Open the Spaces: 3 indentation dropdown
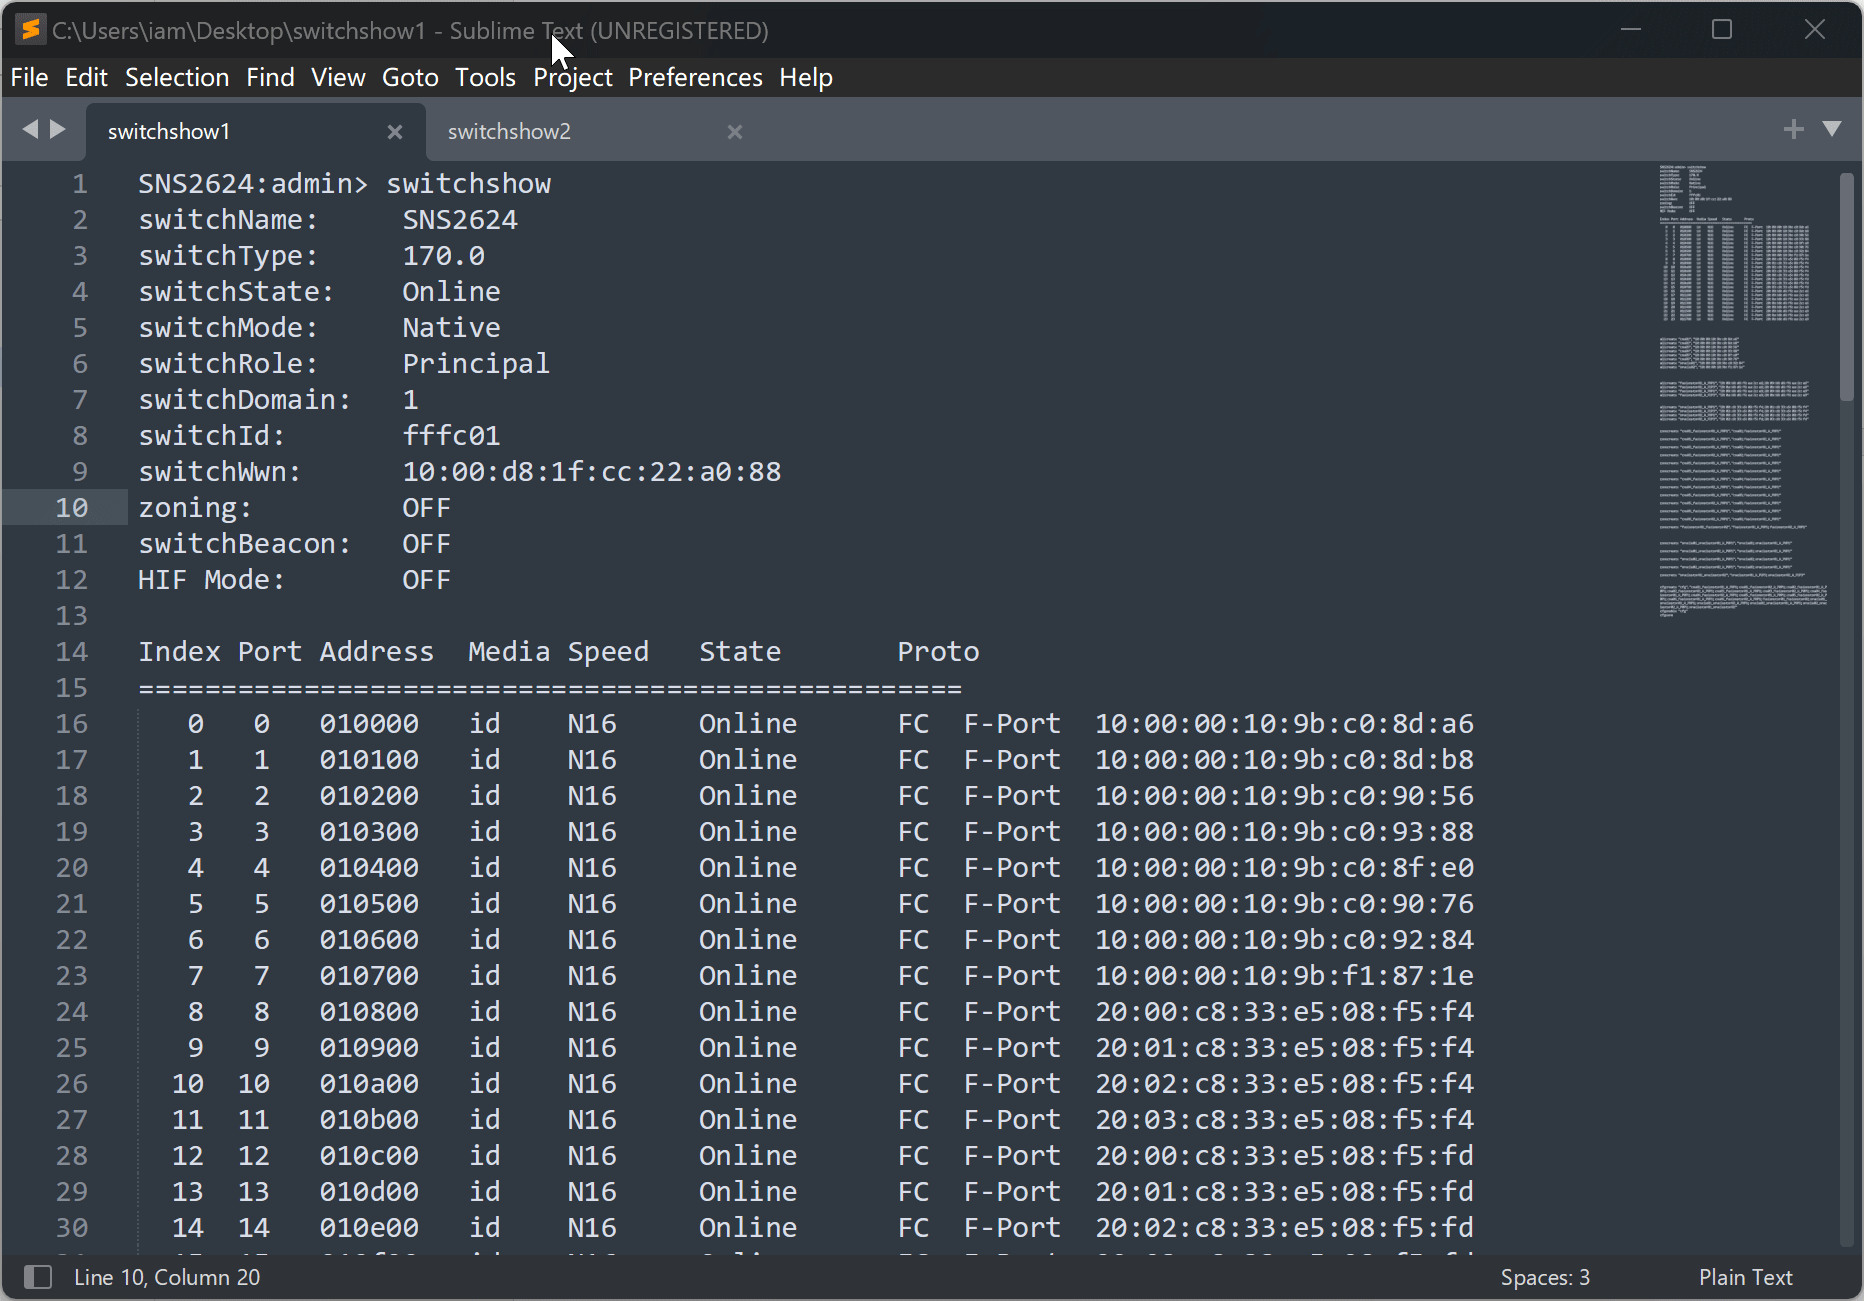The width and height of the screenshot is (1864, 1301). pyautogui.click(x=1546, y=1277)
